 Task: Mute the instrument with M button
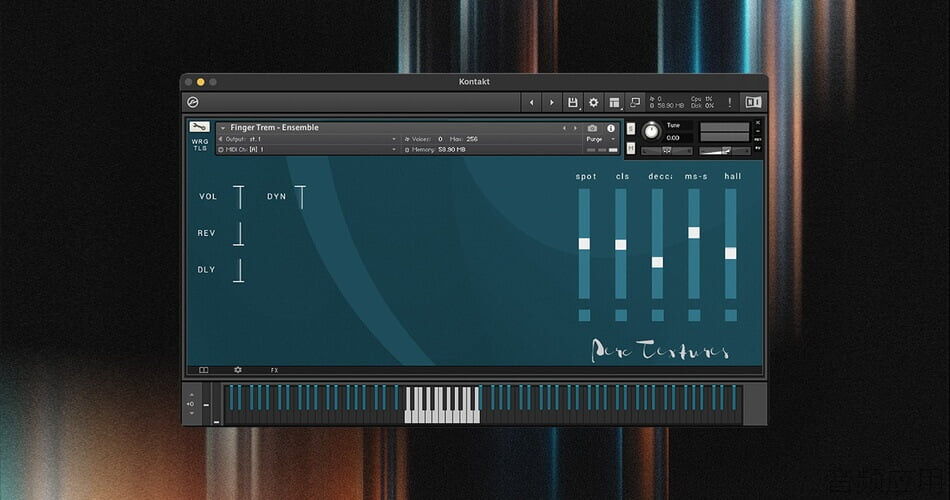coord(631,148)
